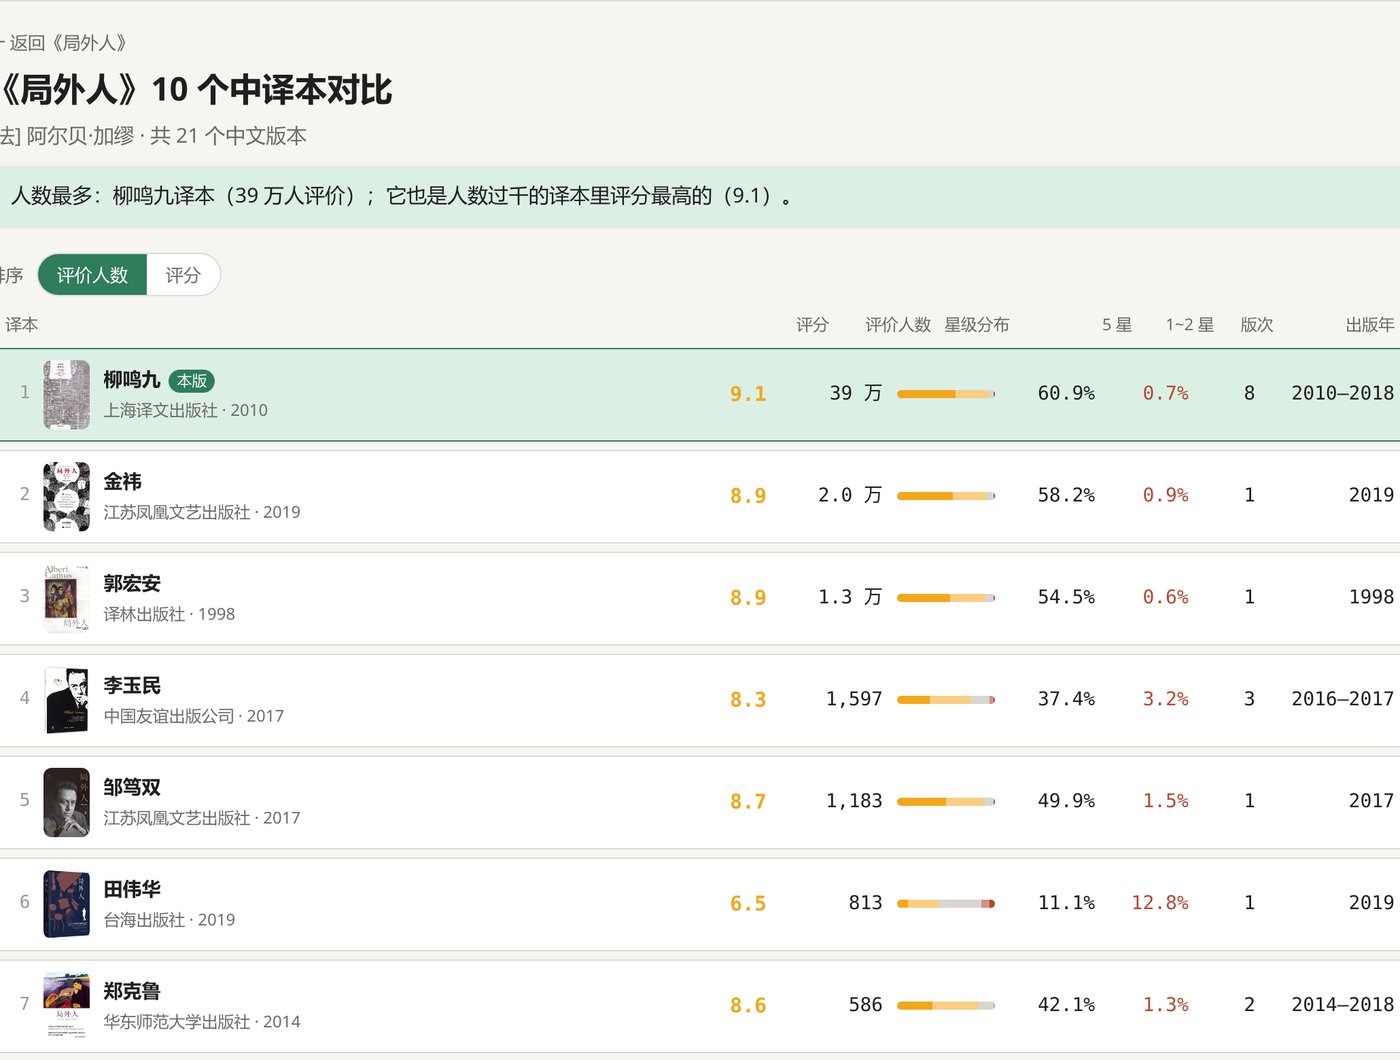The image size is (1400, 1060).
Task: Click the 评价人数 column header
Action: point(898,325)
